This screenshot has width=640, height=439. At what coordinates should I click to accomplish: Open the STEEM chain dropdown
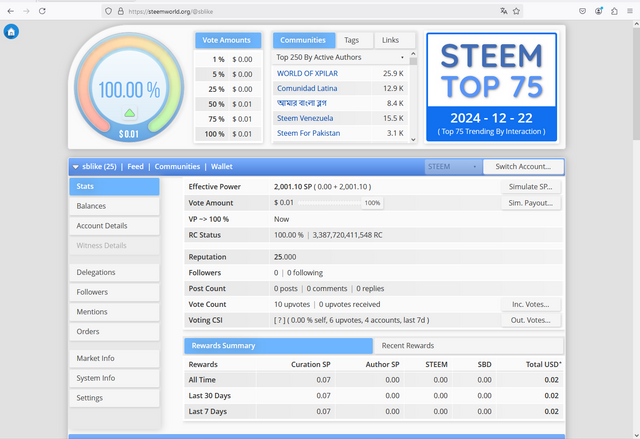point(453,167)
